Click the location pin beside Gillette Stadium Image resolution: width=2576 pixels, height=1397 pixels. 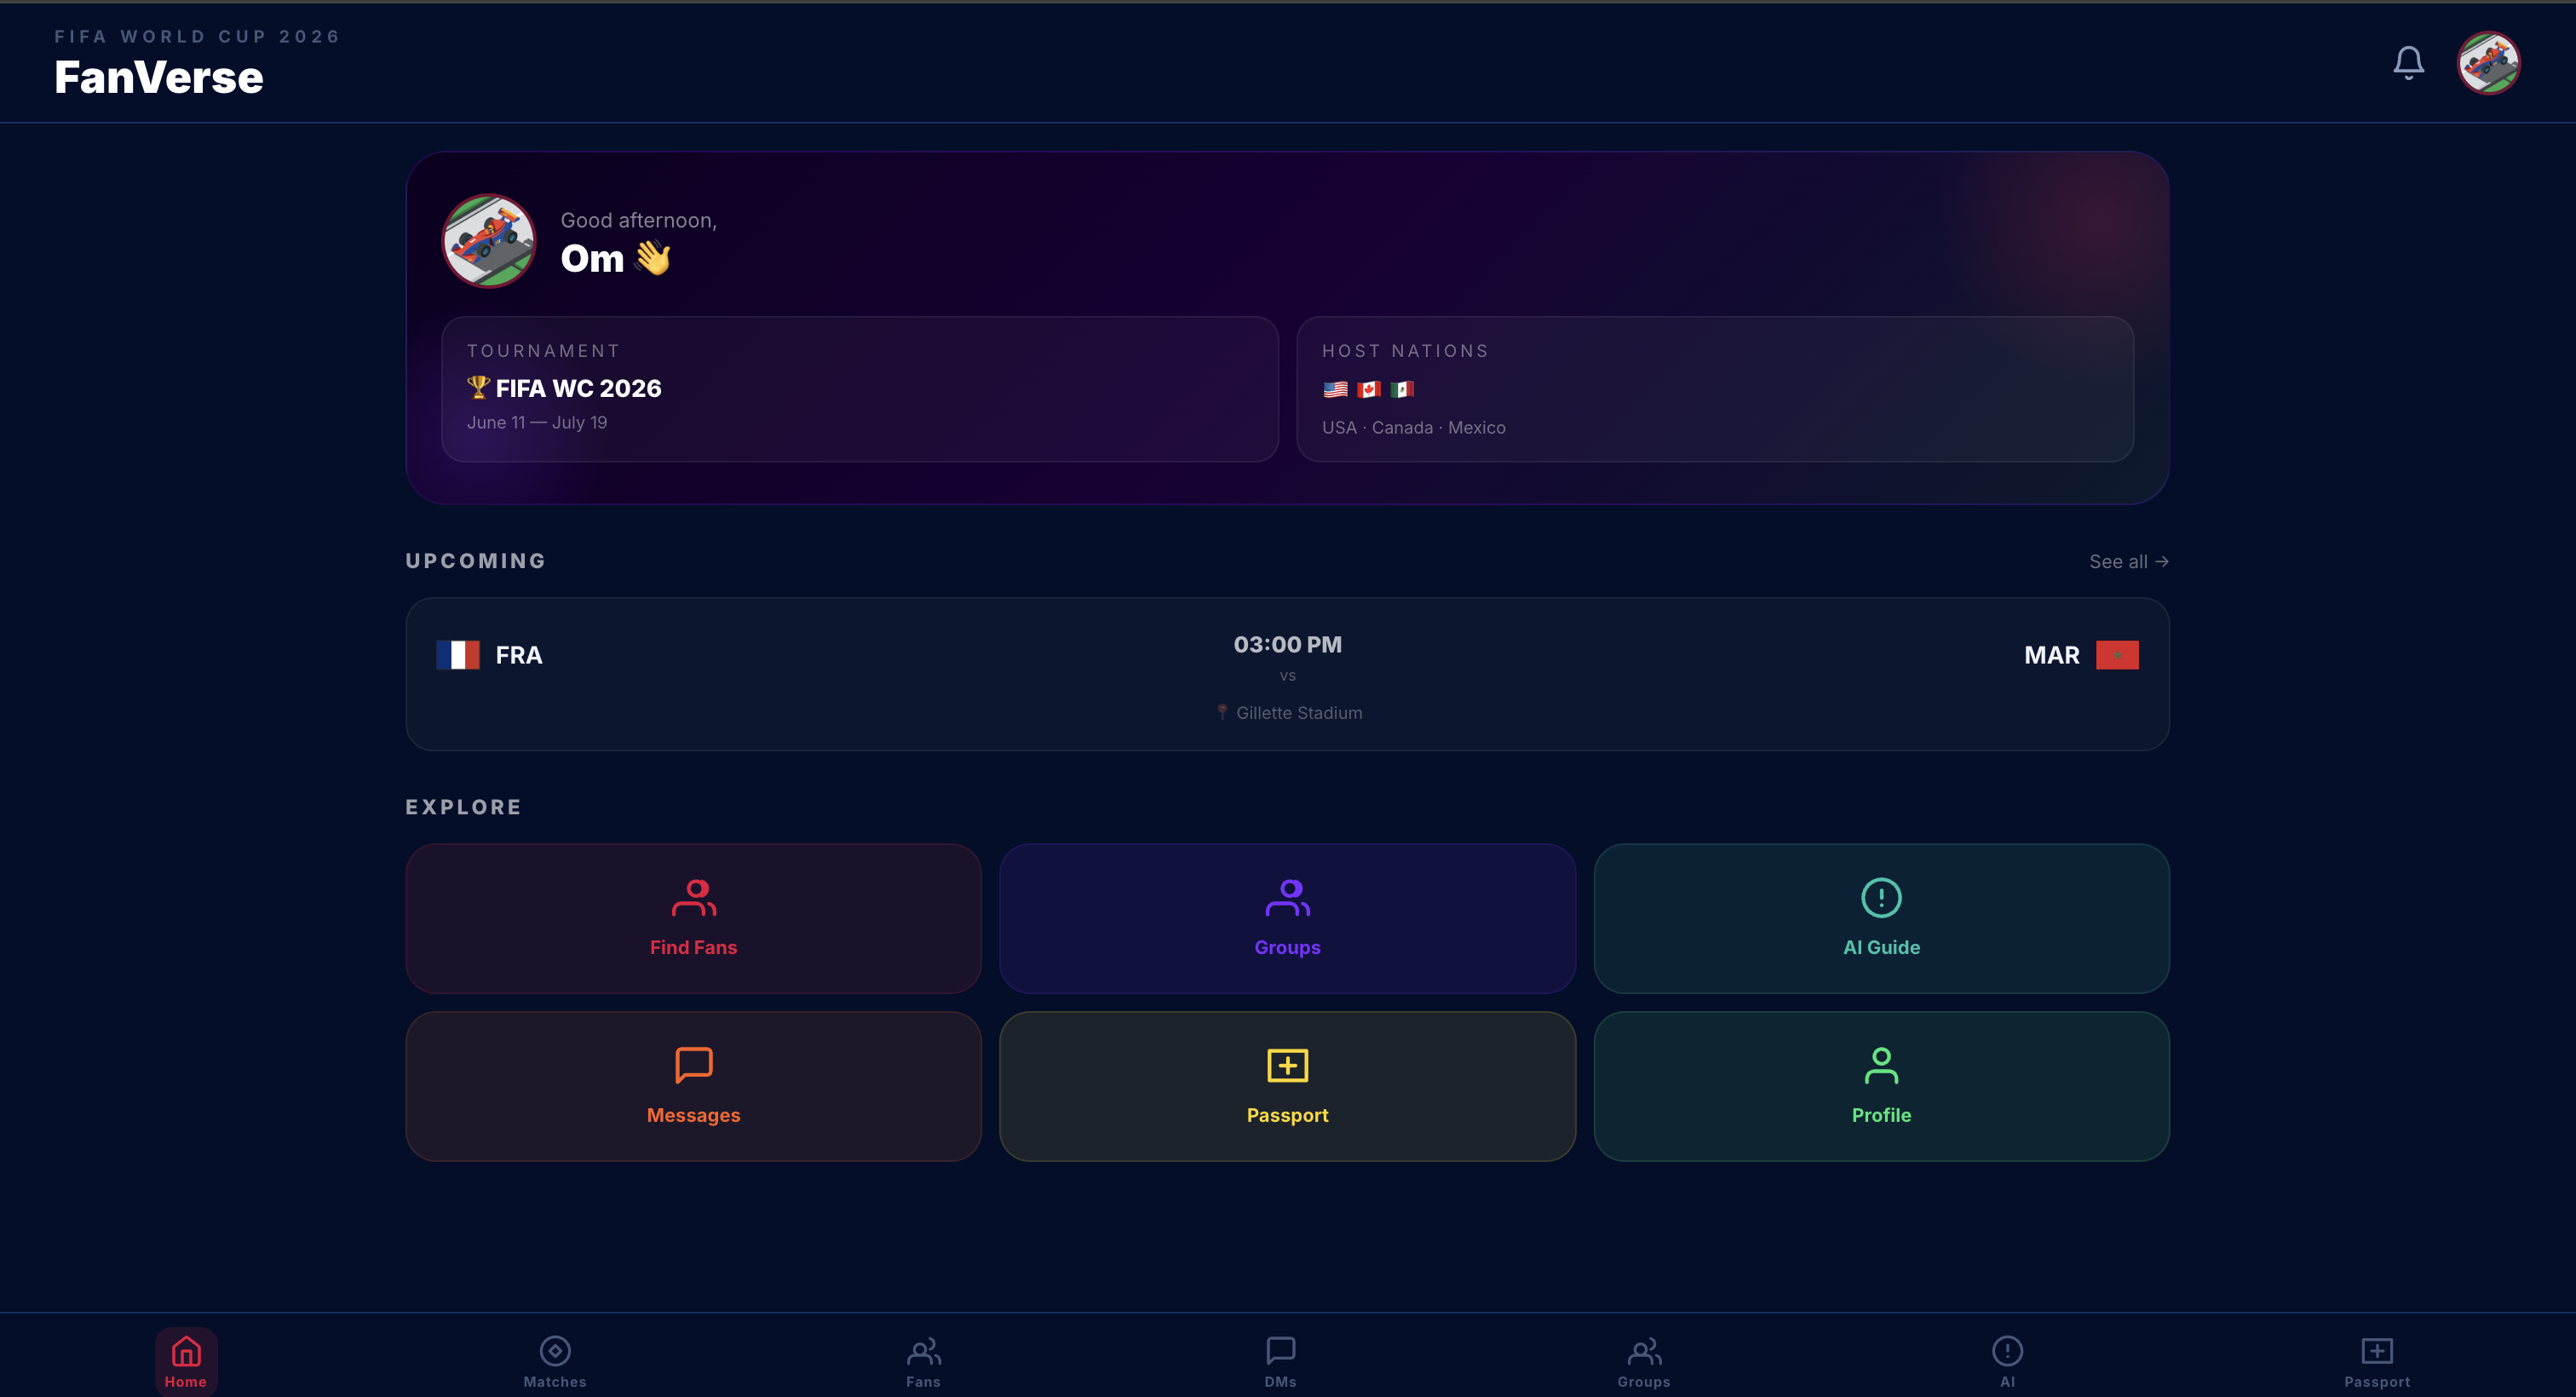coord(1222,712)
